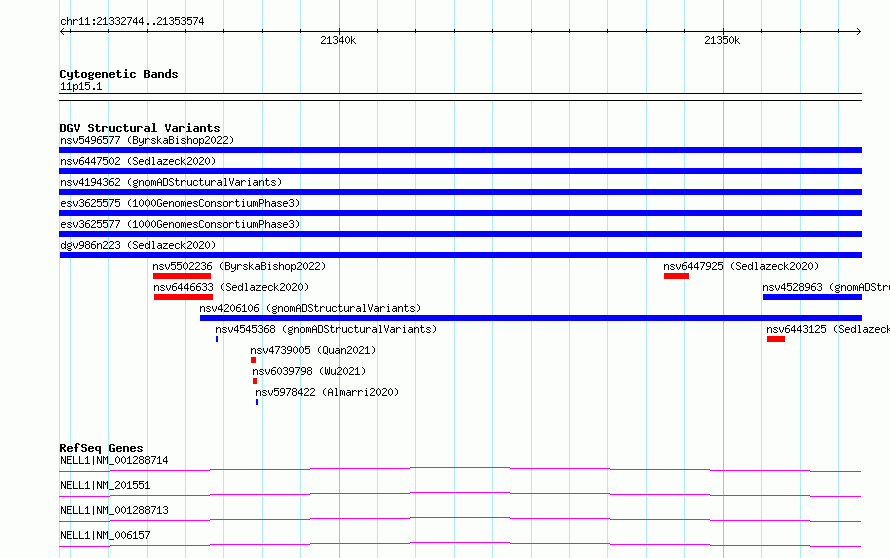Click the nsv5502236 (ByrskaBishop2022) label

[239, 266]
